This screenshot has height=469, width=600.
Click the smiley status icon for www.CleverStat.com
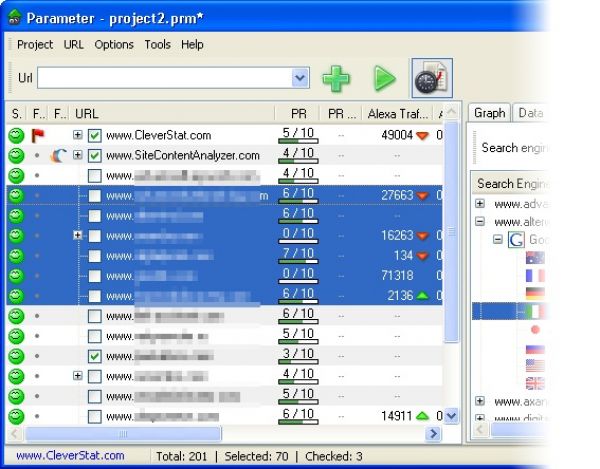[x=16, y=135]
